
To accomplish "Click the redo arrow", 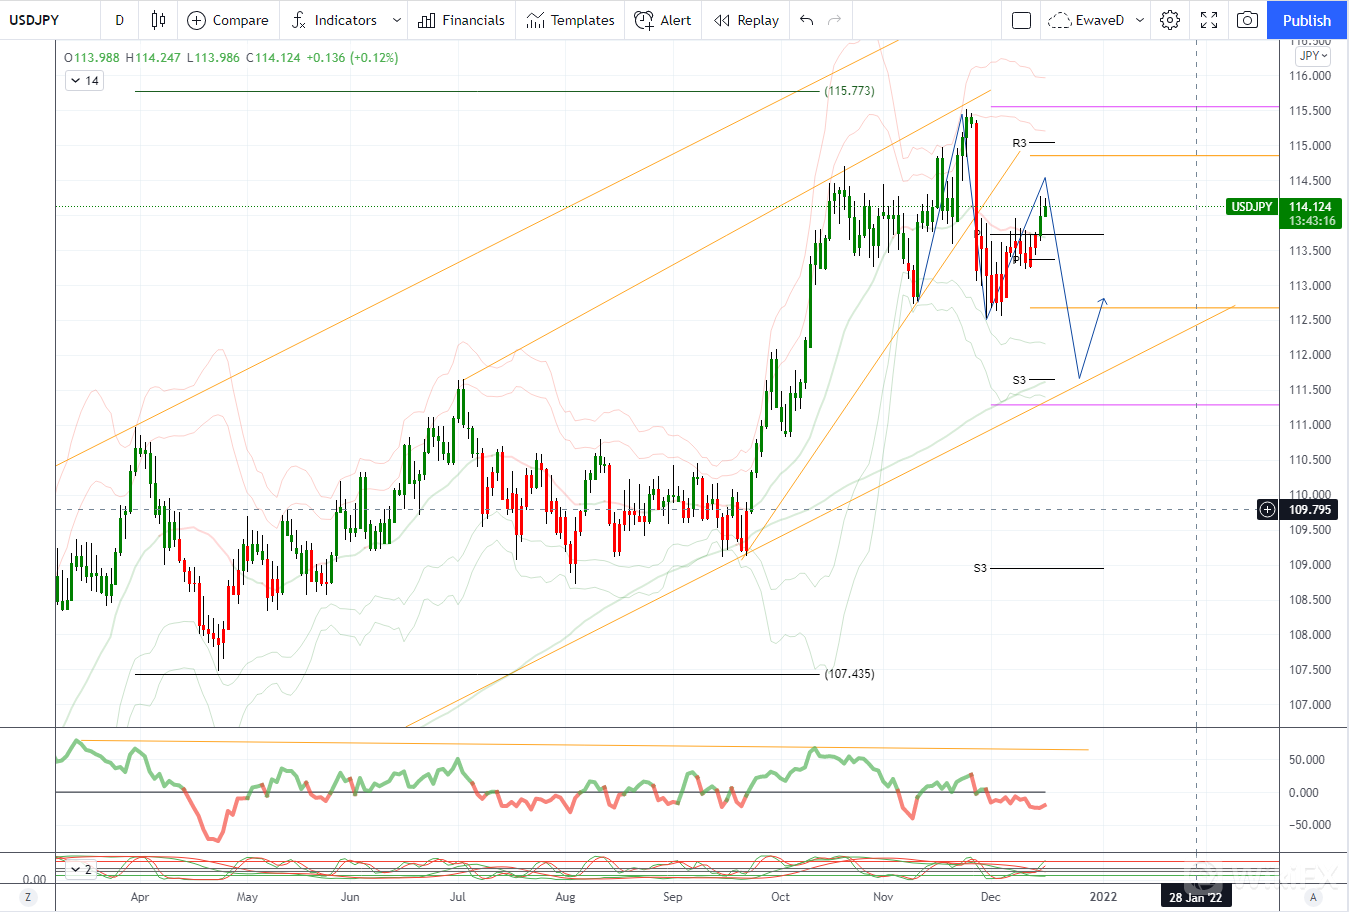I will pyautogui.click(x=835, y=20).
